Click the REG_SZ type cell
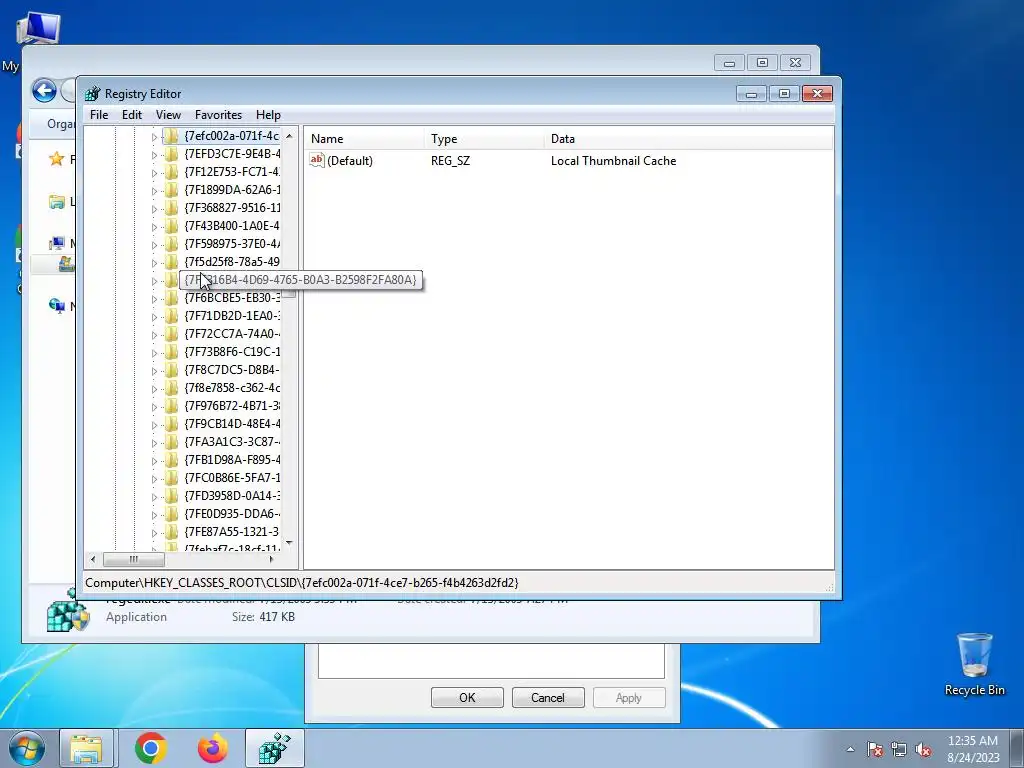 coord(450,161)
